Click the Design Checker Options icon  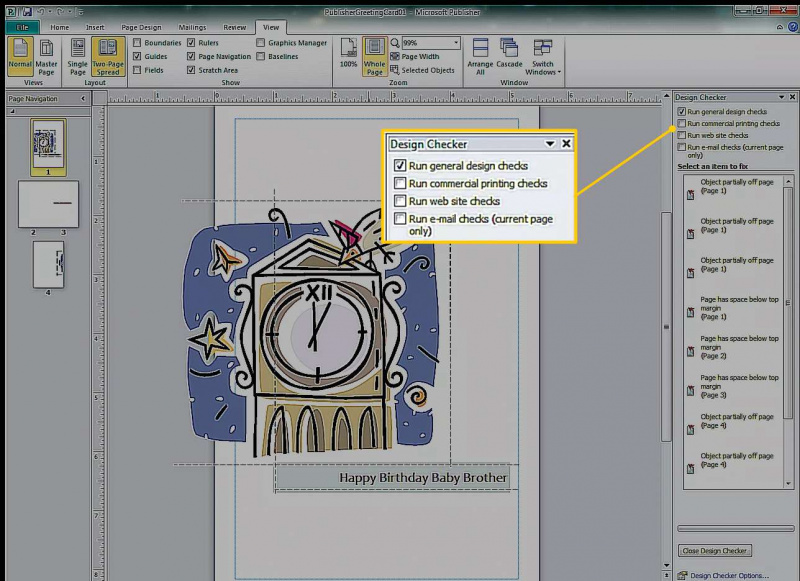pyautogui.click(x=682, y=575)
